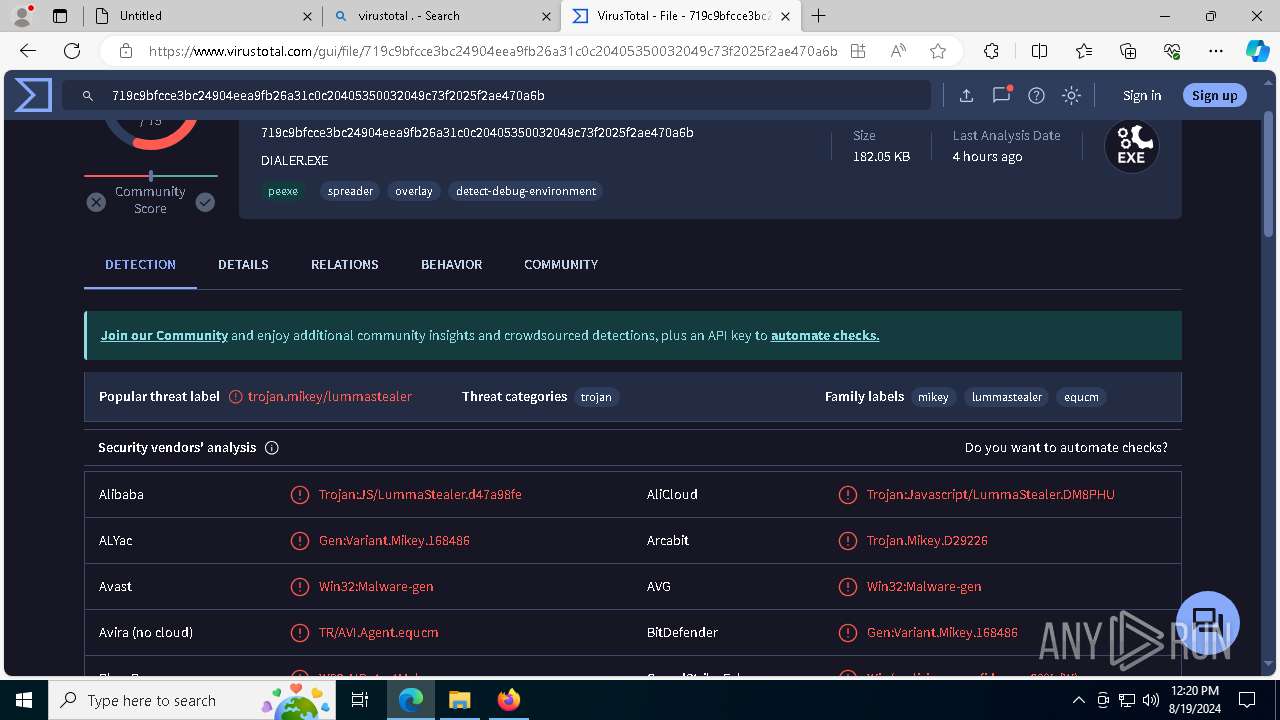Click the upload file icon
Viewport: 1280px width, 720px height.
coord(966,95)
